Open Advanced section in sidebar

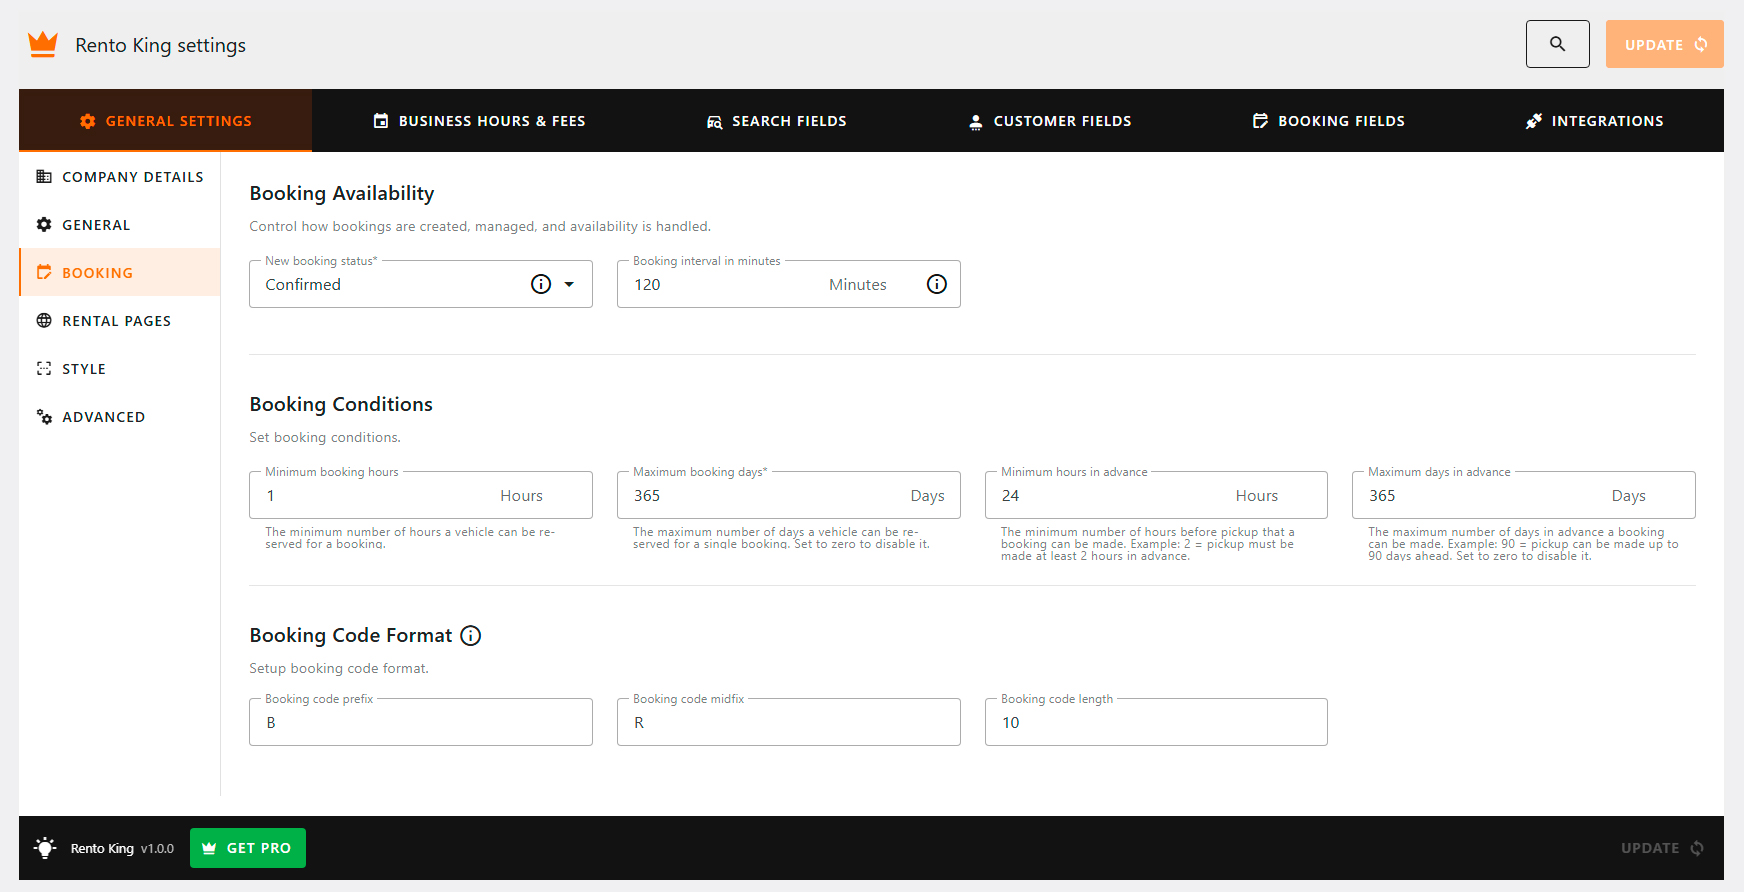tap(120, 417)
